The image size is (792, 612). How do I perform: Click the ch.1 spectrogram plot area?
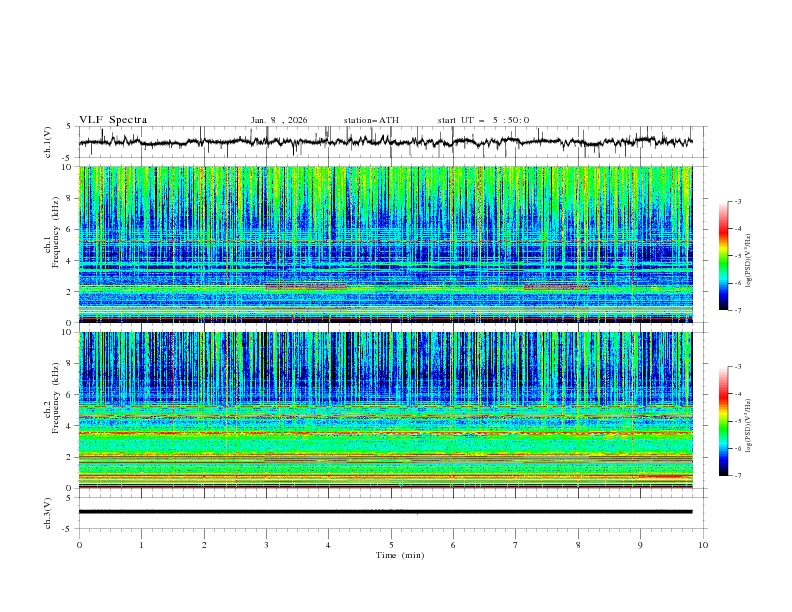click(x=385, y=244)
